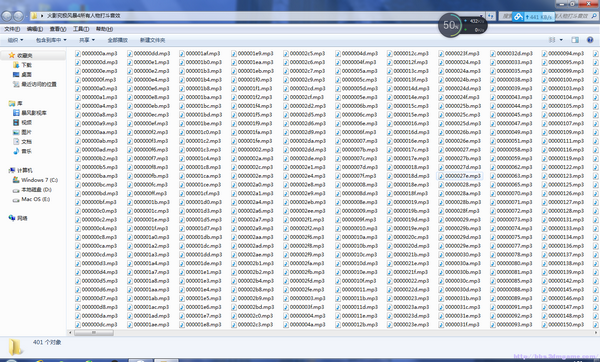This screenshot has width=600, height=362.
Task: Click the search magnifier icon
Action: pyautogui.click(x=594, y=16)
